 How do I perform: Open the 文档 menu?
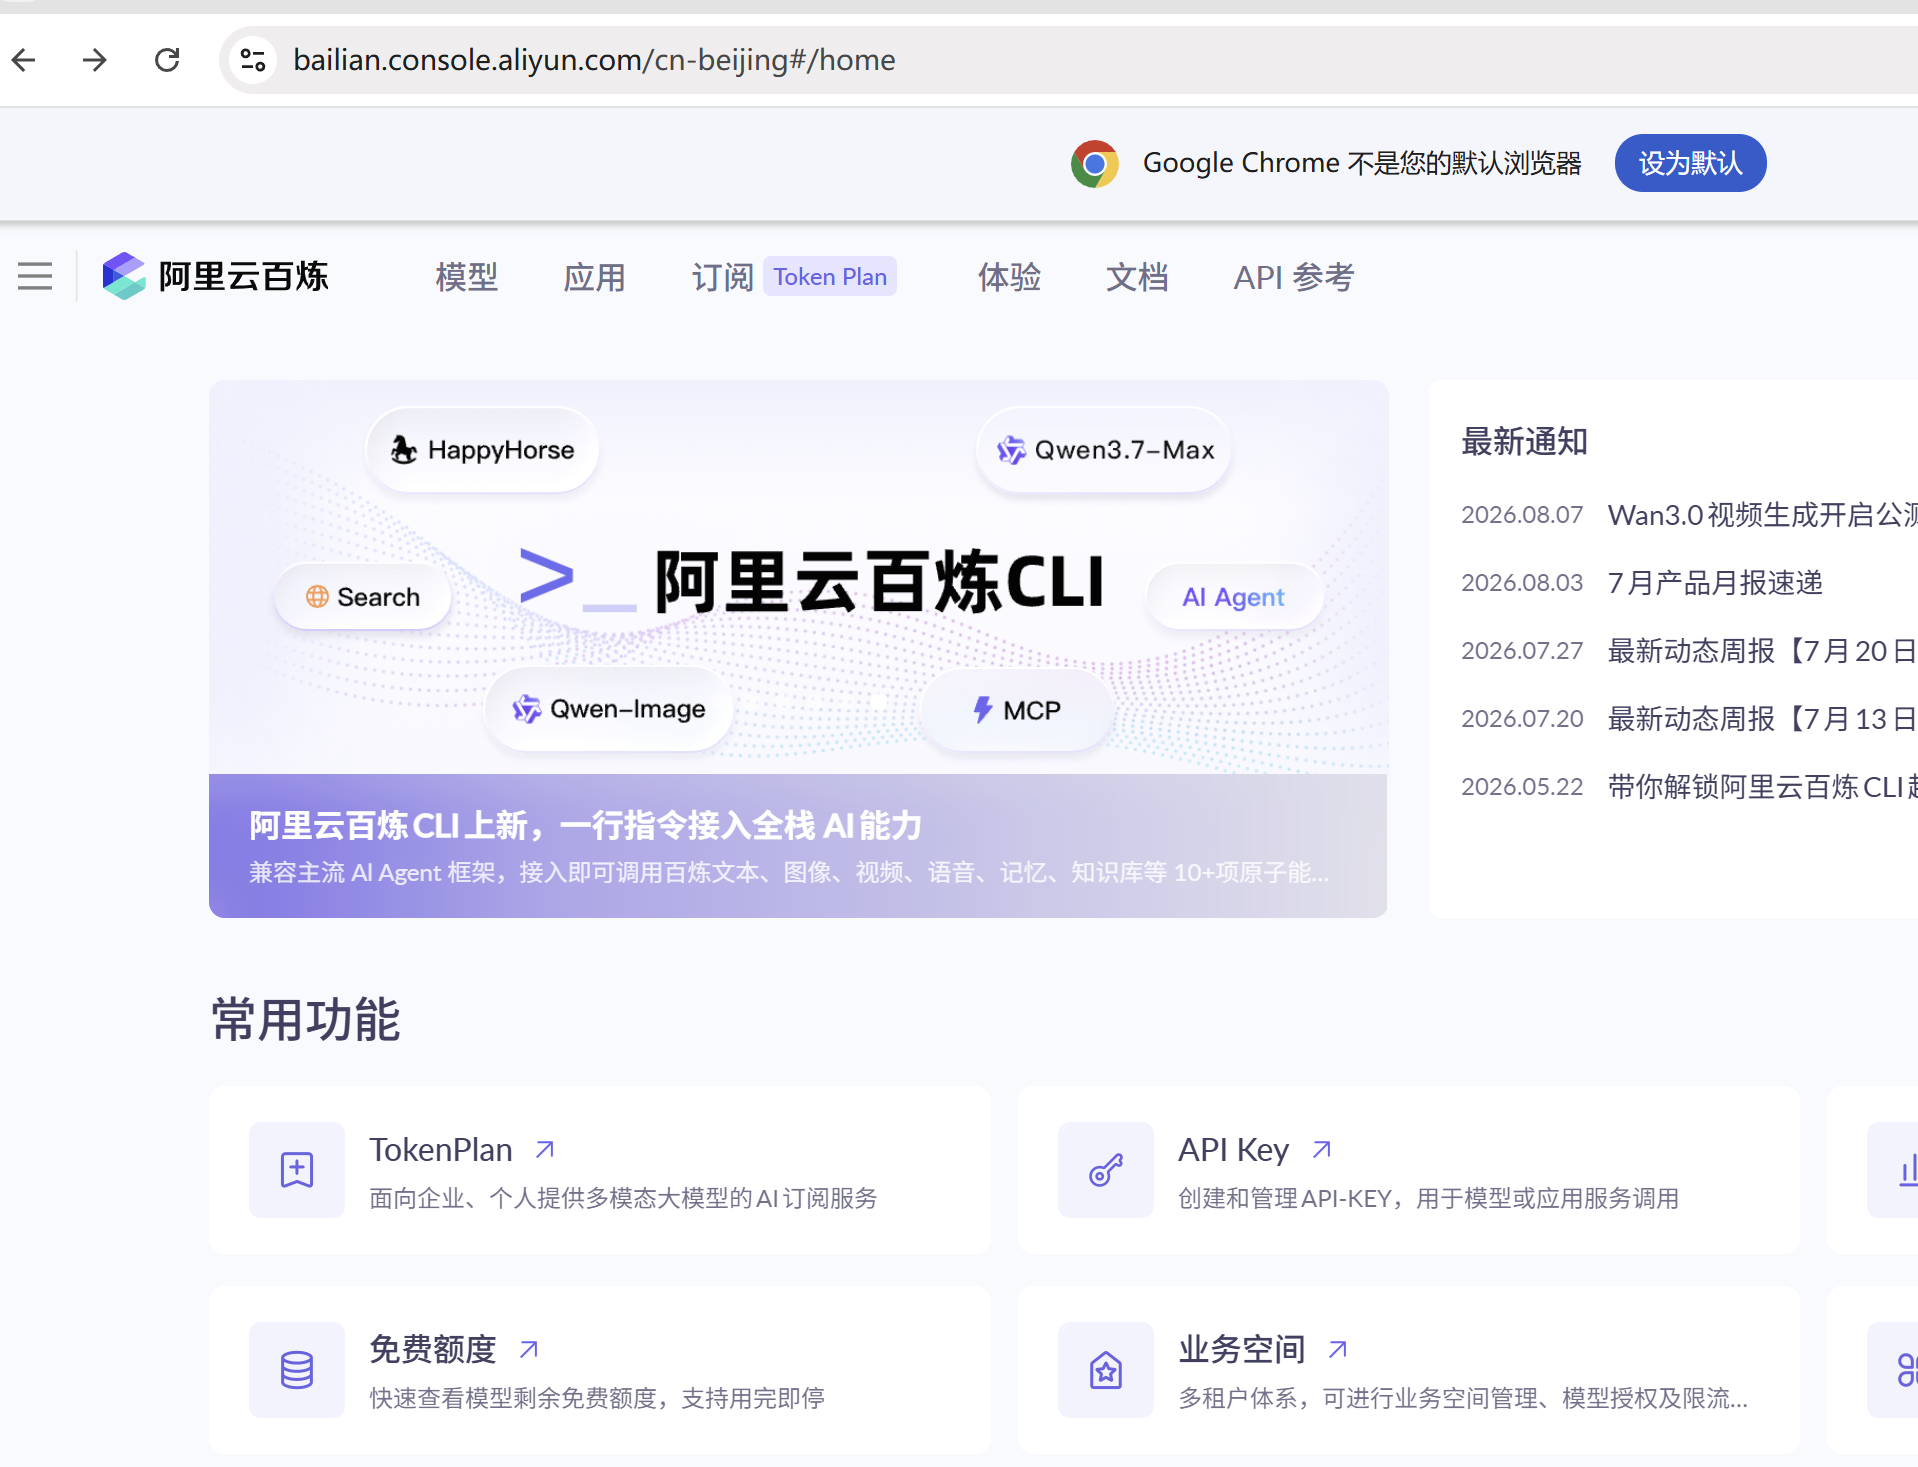1137,277
